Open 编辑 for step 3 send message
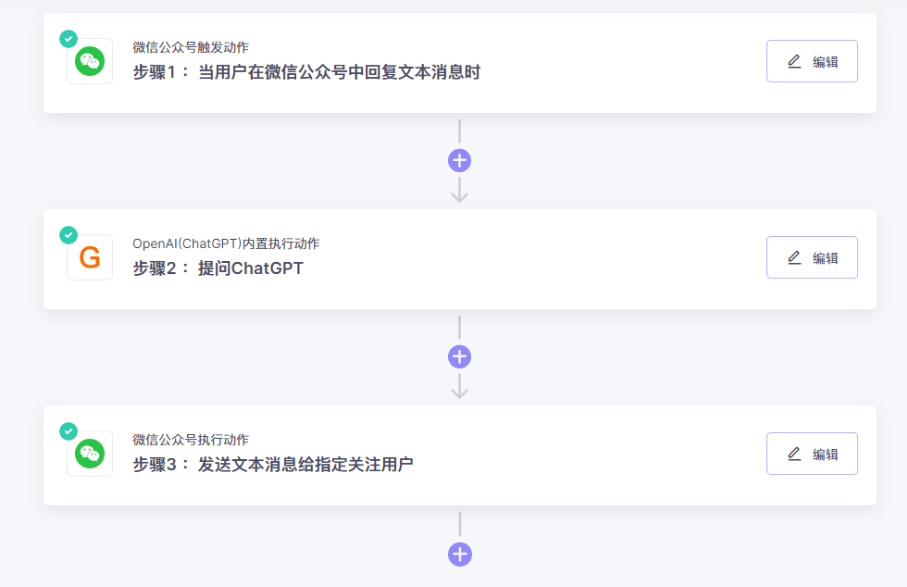Viewport: 907px width, 587px height. 811,453
